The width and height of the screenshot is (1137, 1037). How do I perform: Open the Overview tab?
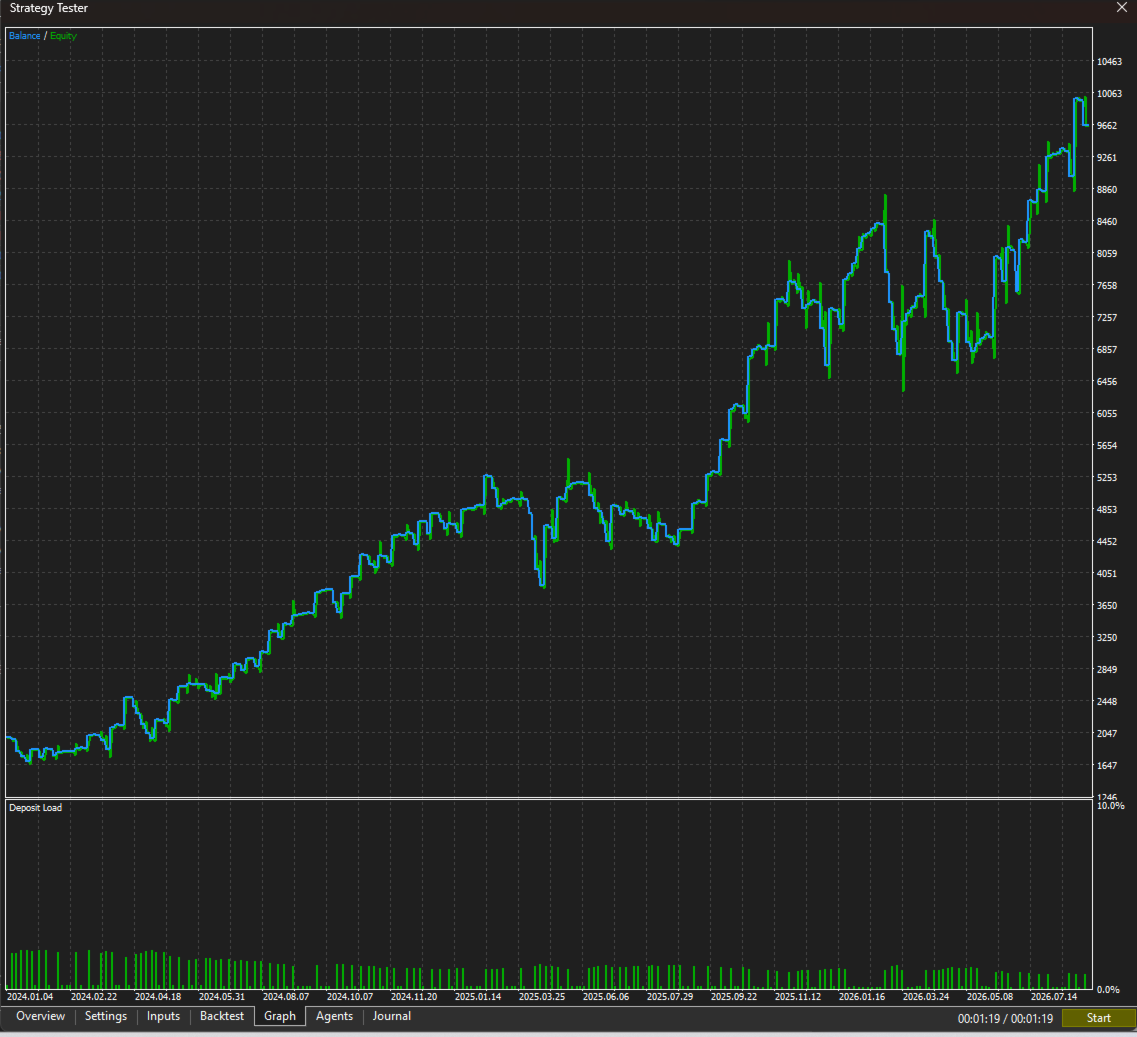[x=41, y=1016]
